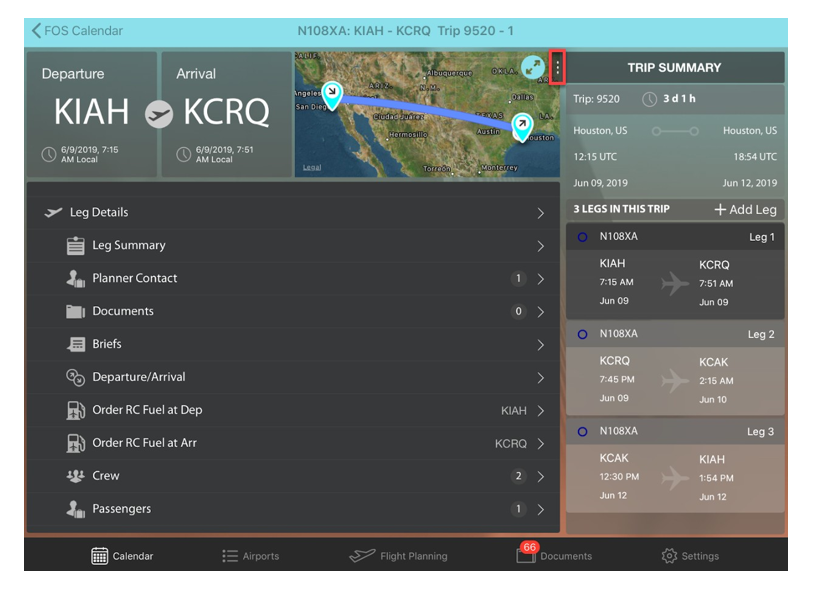Image resolution: width=815 pixels, height=594 pixels.
Task: Tap the Houston destination map pin
Action: [521, 125]
